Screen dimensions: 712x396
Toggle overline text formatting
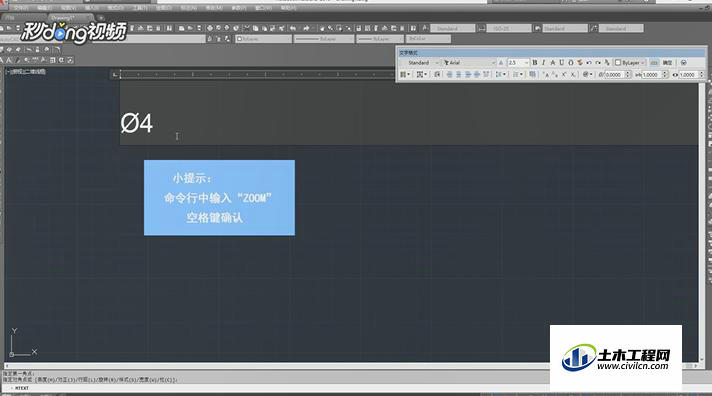(x=571, y=63)
